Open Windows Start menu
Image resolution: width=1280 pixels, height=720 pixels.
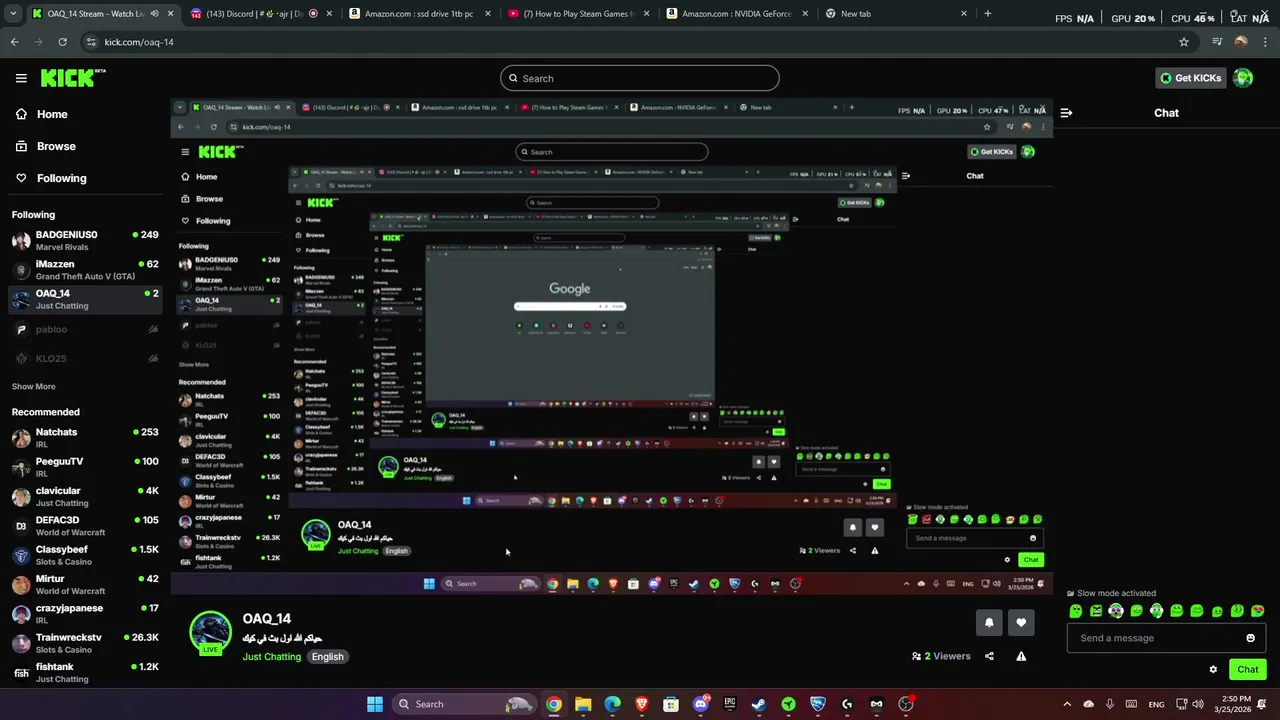tap(375, 704)
